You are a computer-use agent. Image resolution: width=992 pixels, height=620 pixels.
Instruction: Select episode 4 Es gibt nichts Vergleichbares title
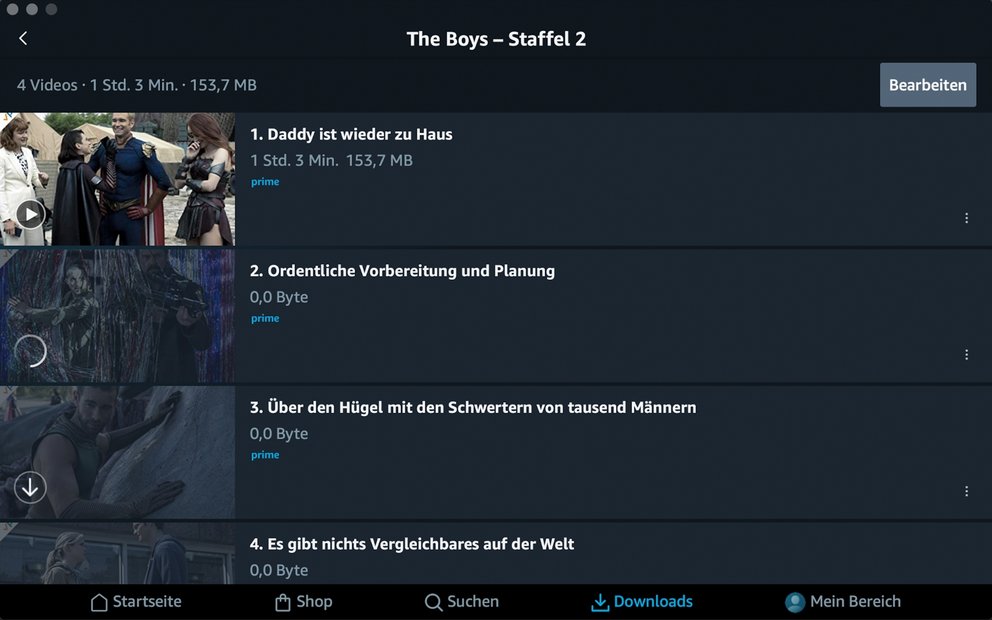[x=412, y=544]
